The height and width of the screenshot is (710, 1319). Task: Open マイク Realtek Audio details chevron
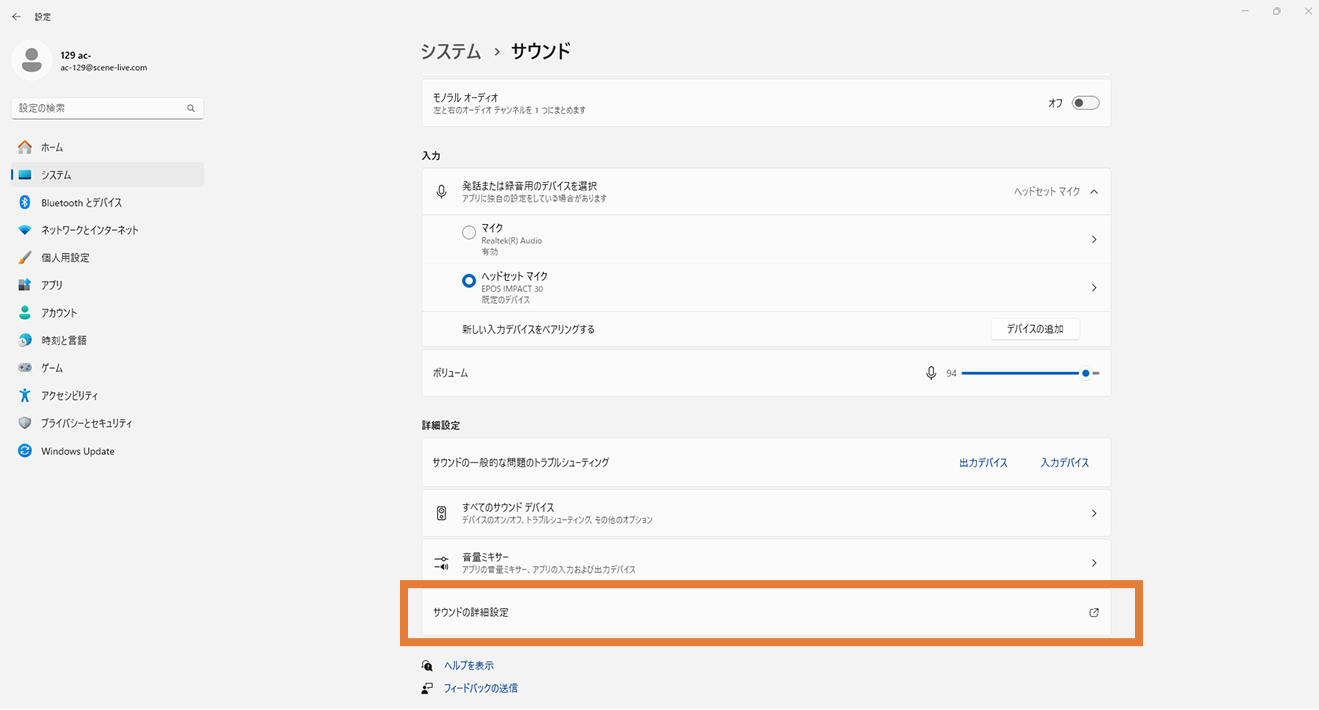click(1094, 240)
